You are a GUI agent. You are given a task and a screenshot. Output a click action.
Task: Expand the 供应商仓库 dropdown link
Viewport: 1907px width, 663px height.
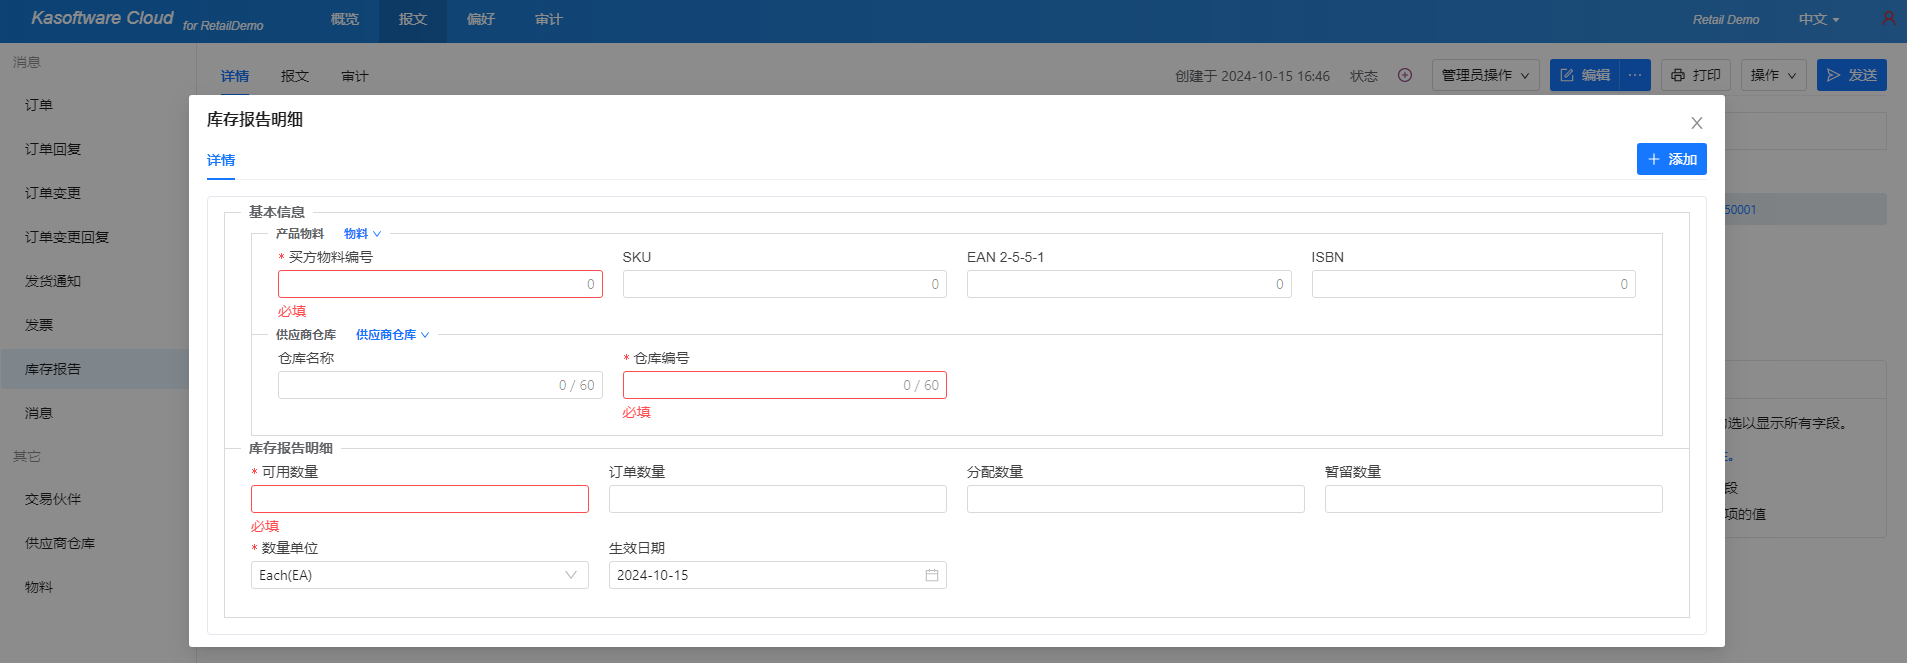(392, 335)
